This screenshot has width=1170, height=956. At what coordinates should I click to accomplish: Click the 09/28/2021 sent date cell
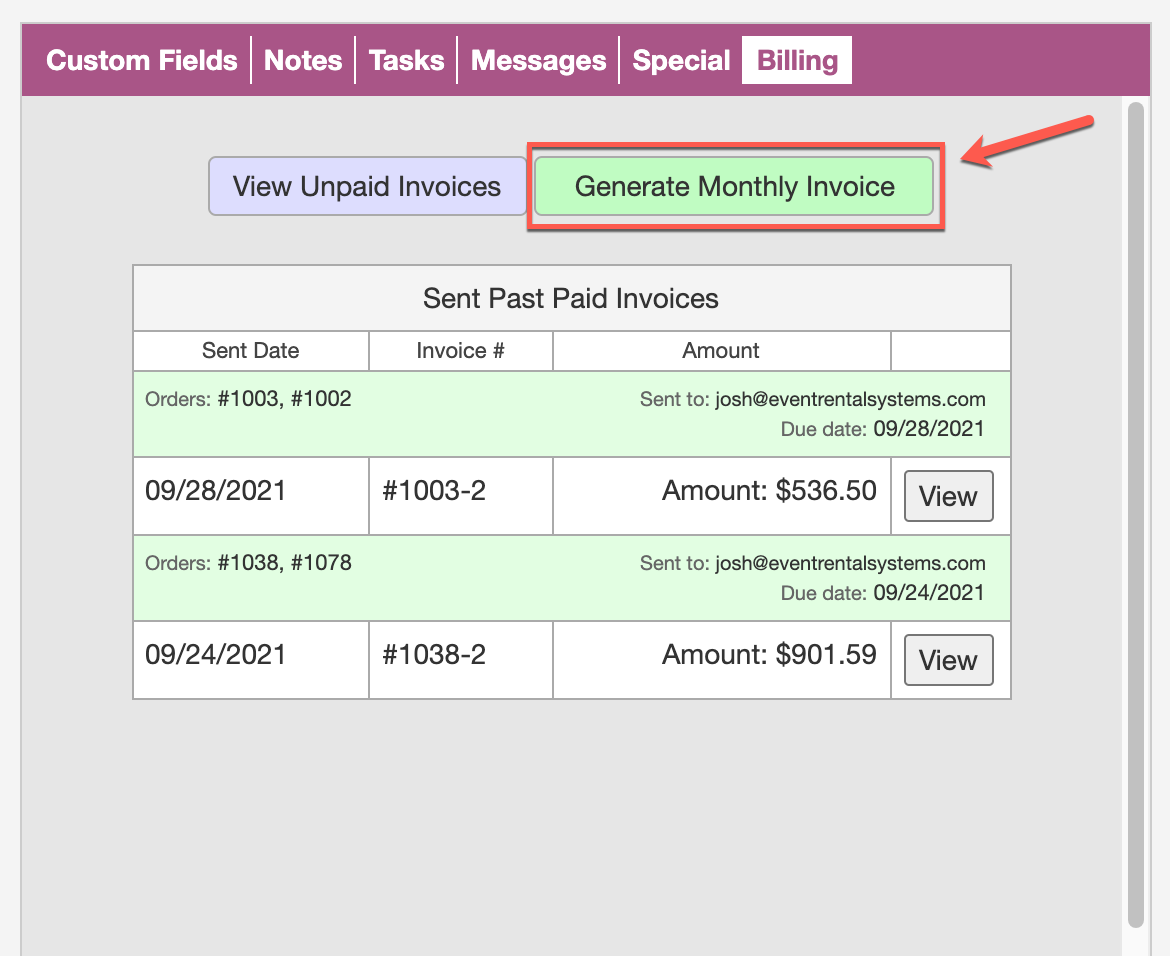215,491
